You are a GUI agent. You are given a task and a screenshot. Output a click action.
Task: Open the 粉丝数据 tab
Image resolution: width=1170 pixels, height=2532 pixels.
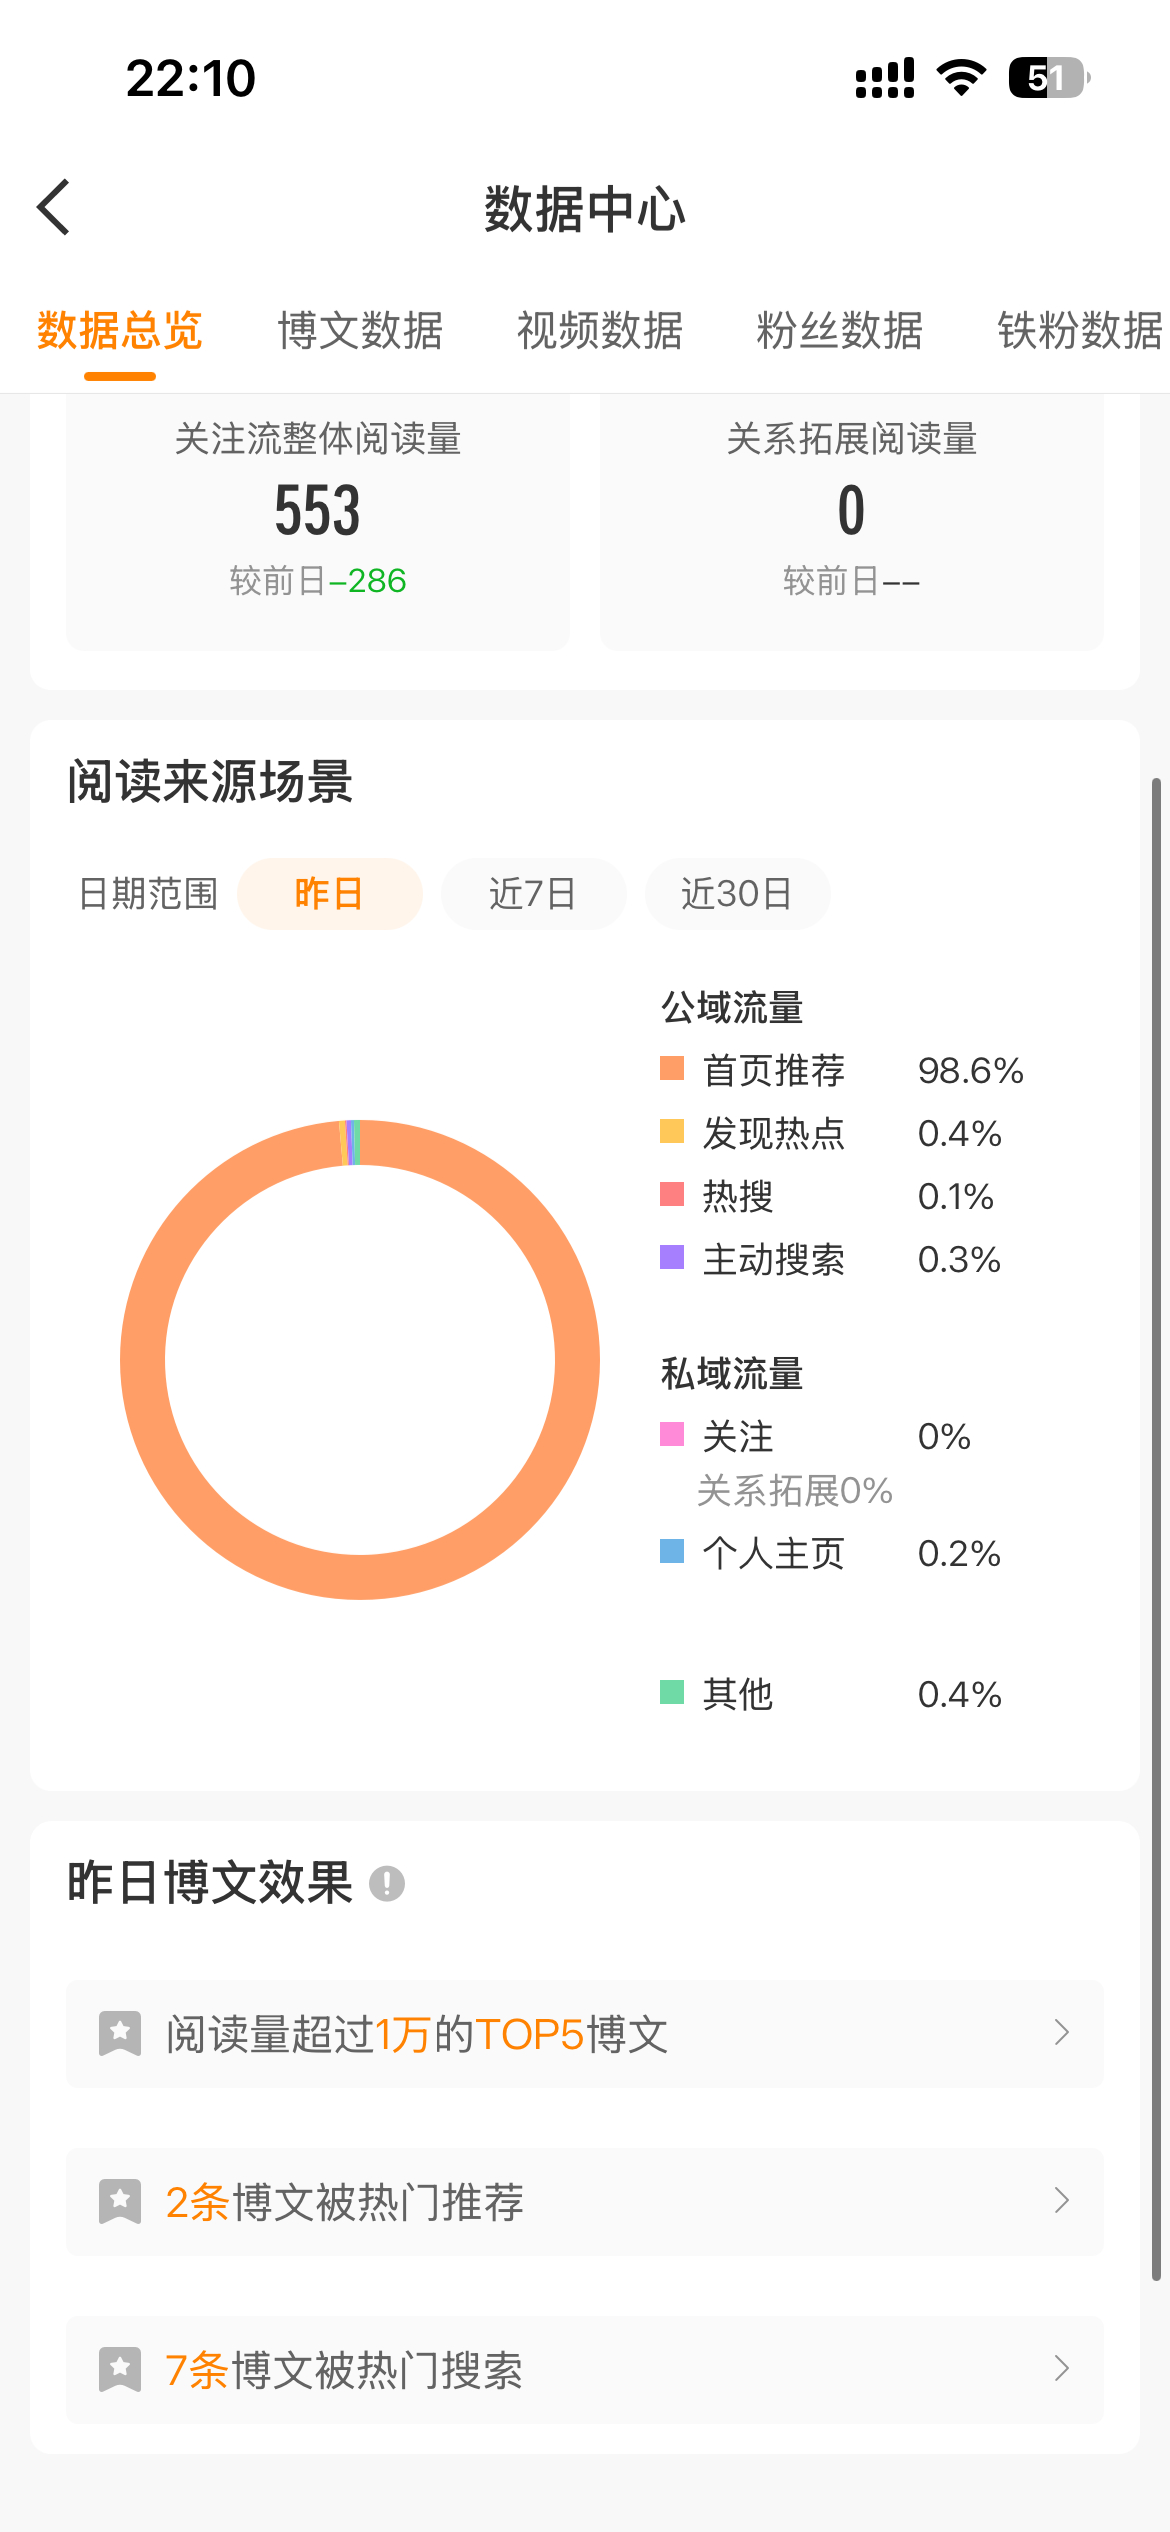(x=840, y=331)
